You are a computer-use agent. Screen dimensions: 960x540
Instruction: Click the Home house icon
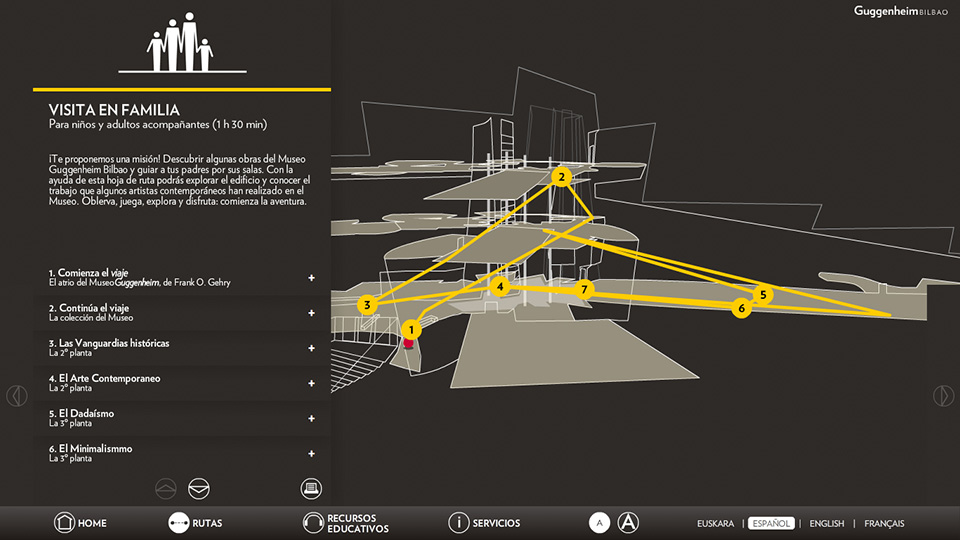pyautogui.click(x=64, y=523)
